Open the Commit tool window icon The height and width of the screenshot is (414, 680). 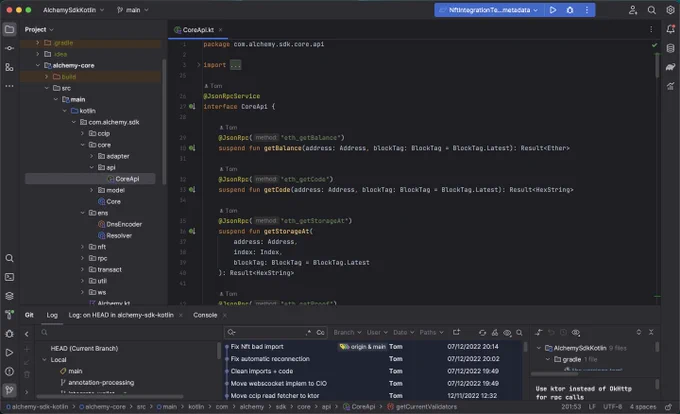pos(9,48)
